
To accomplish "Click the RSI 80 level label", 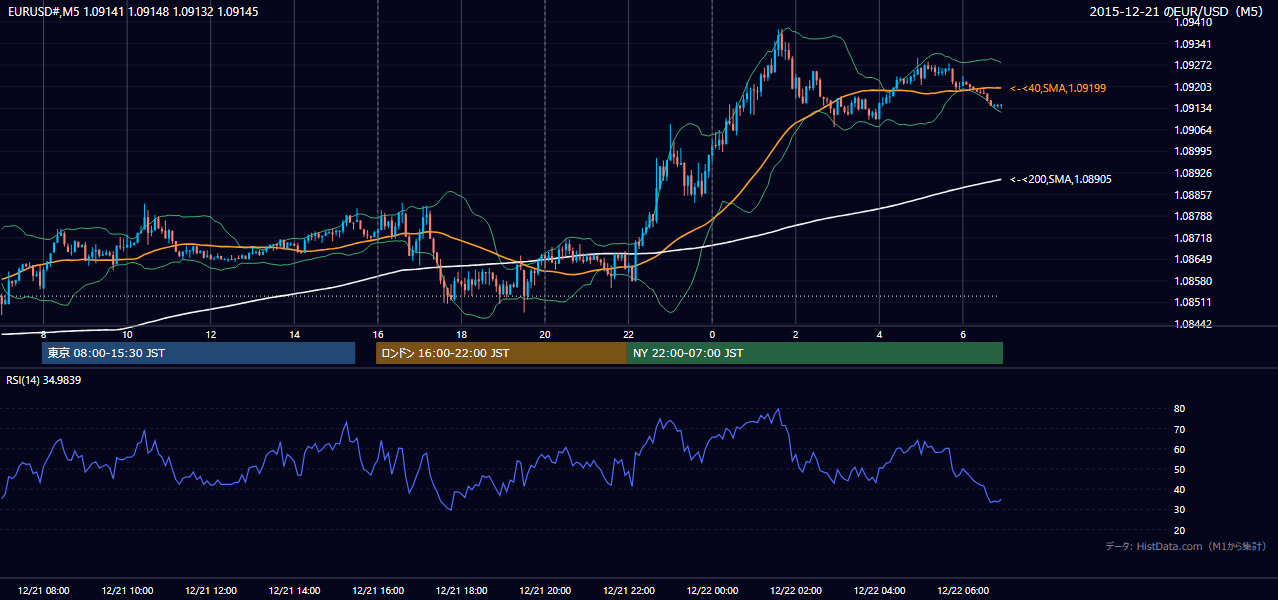I will [1179, 409].
